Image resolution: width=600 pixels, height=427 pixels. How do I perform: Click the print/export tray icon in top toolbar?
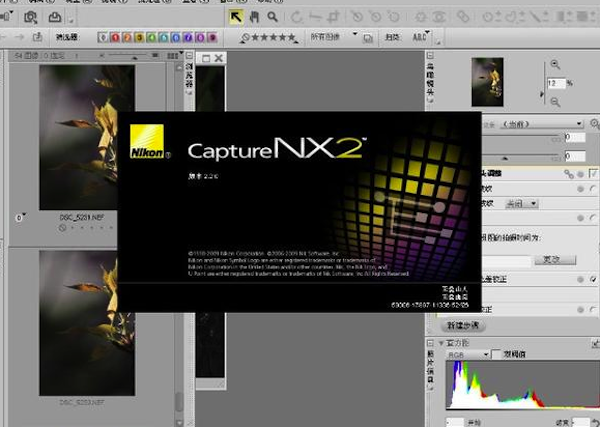coord(55,17)
